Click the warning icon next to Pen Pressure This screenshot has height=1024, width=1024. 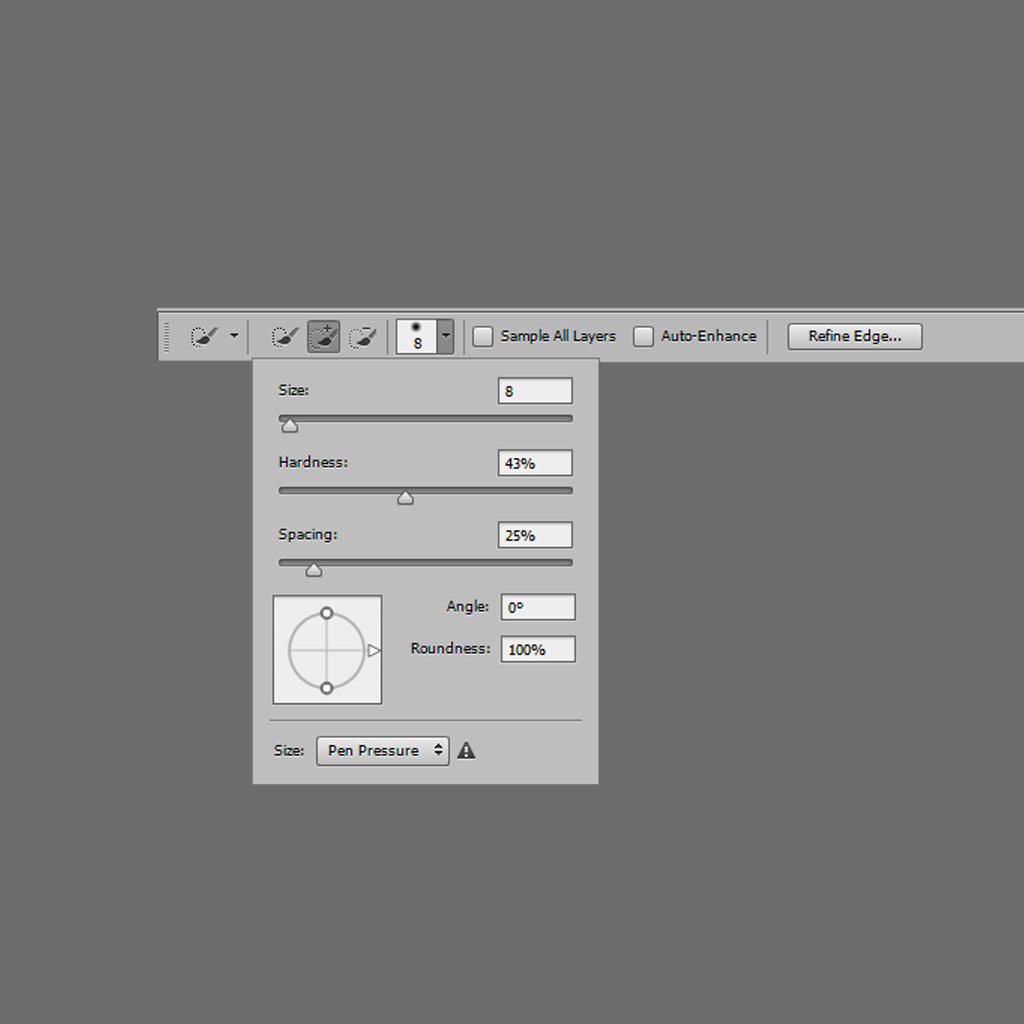(467, 750)
